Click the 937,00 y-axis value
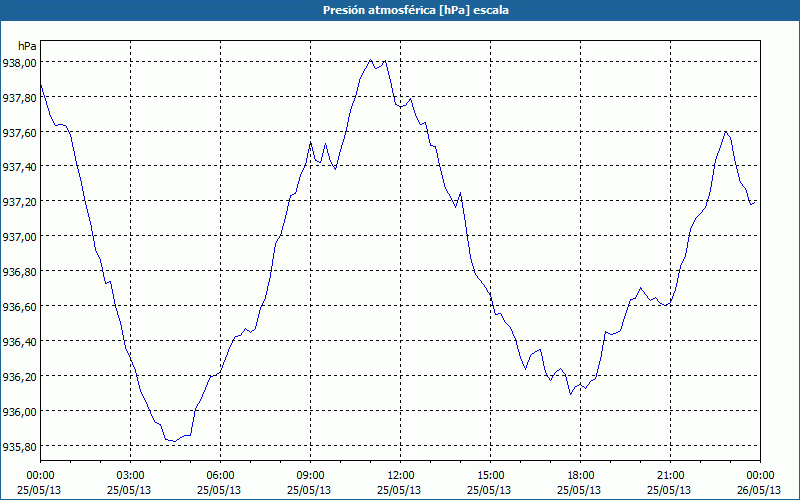 [19, 237]
